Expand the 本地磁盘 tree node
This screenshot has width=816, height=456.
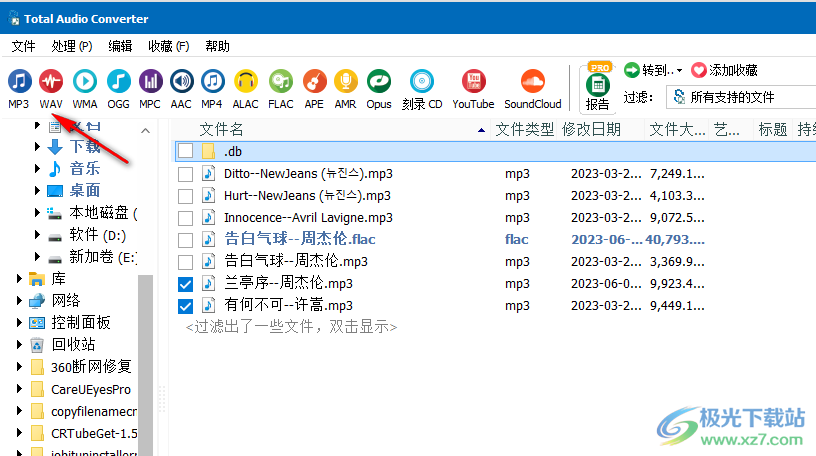[x=37, y=212]
